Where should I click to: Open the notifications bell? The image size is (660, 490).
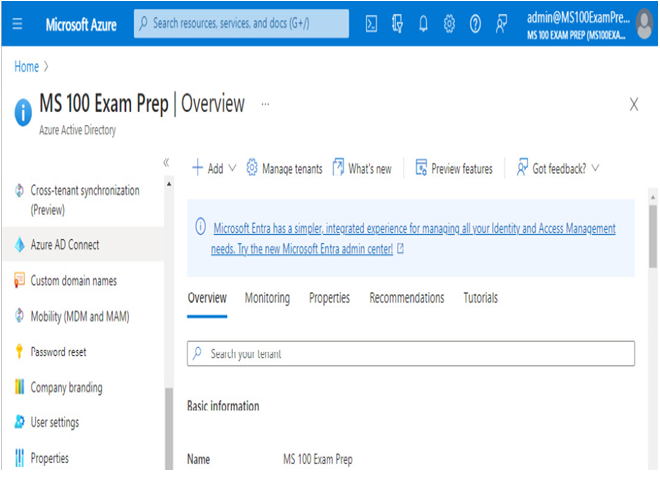[423, 24]
